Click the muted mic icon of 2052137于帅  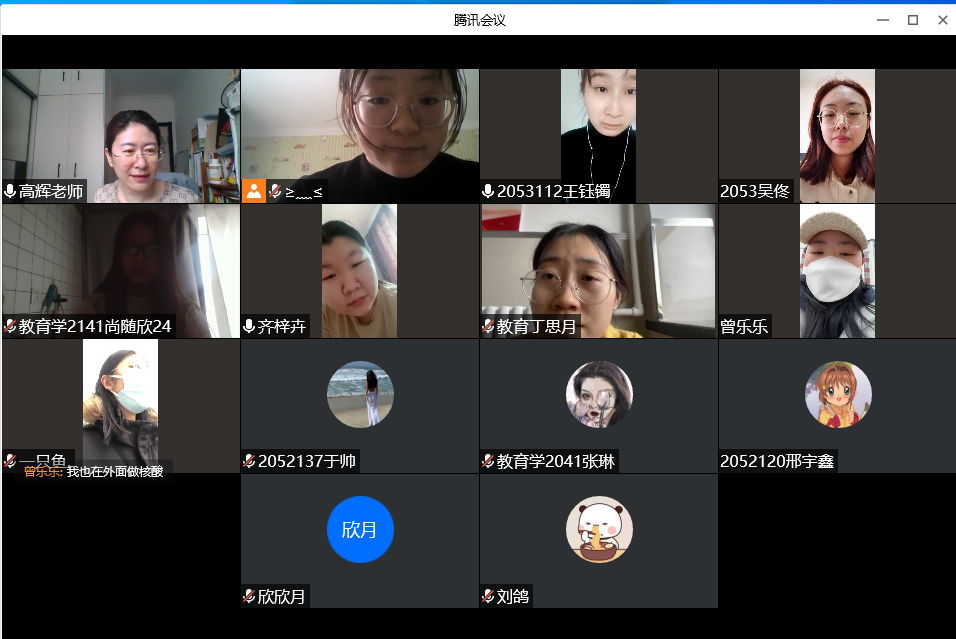point(249,461)
